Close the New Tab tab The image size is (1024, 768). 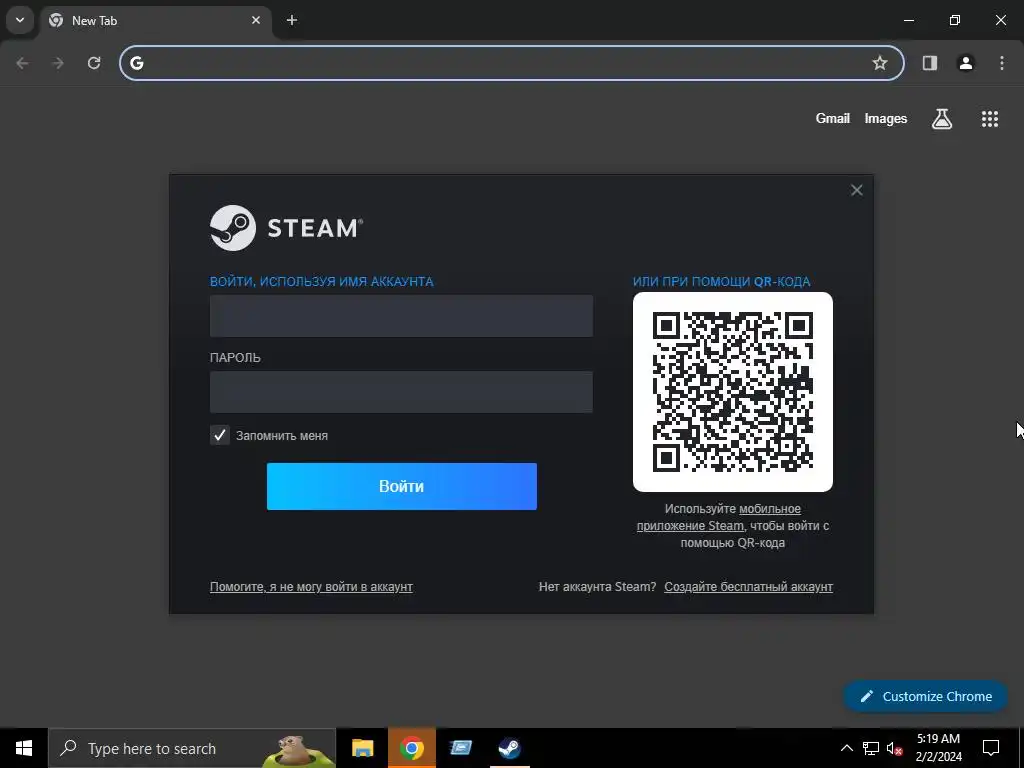coord(256,20)
